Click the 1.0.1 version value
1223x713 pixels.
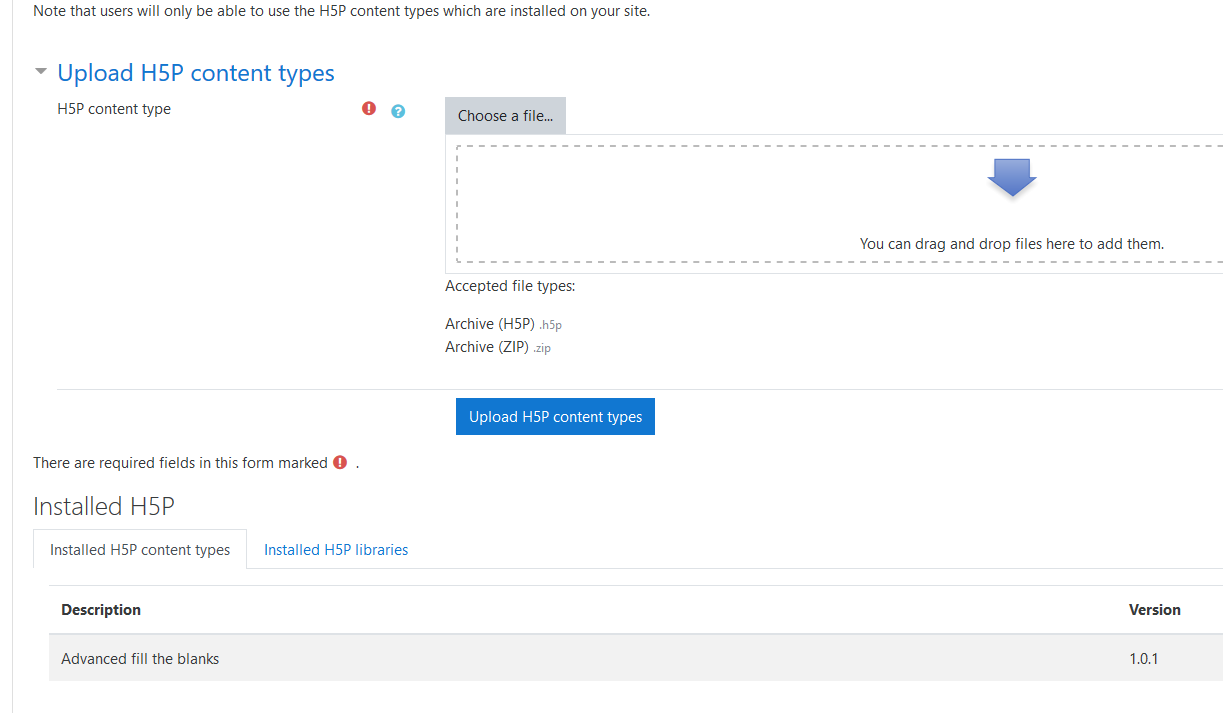(1144, 659)
